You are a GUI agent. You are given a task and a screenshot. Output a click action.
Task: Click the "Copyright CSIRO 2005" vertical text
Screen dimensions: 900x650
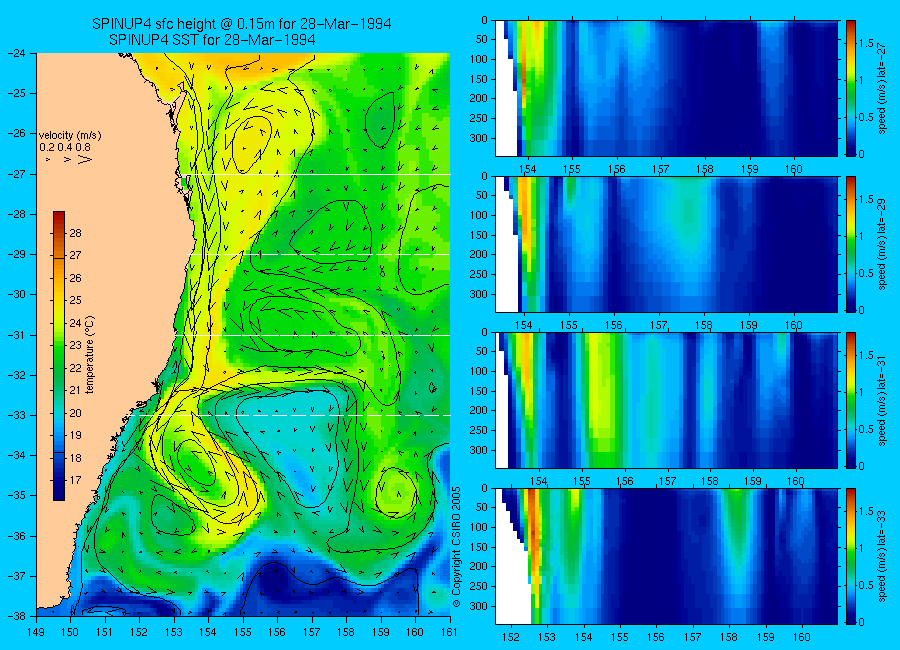456,547
